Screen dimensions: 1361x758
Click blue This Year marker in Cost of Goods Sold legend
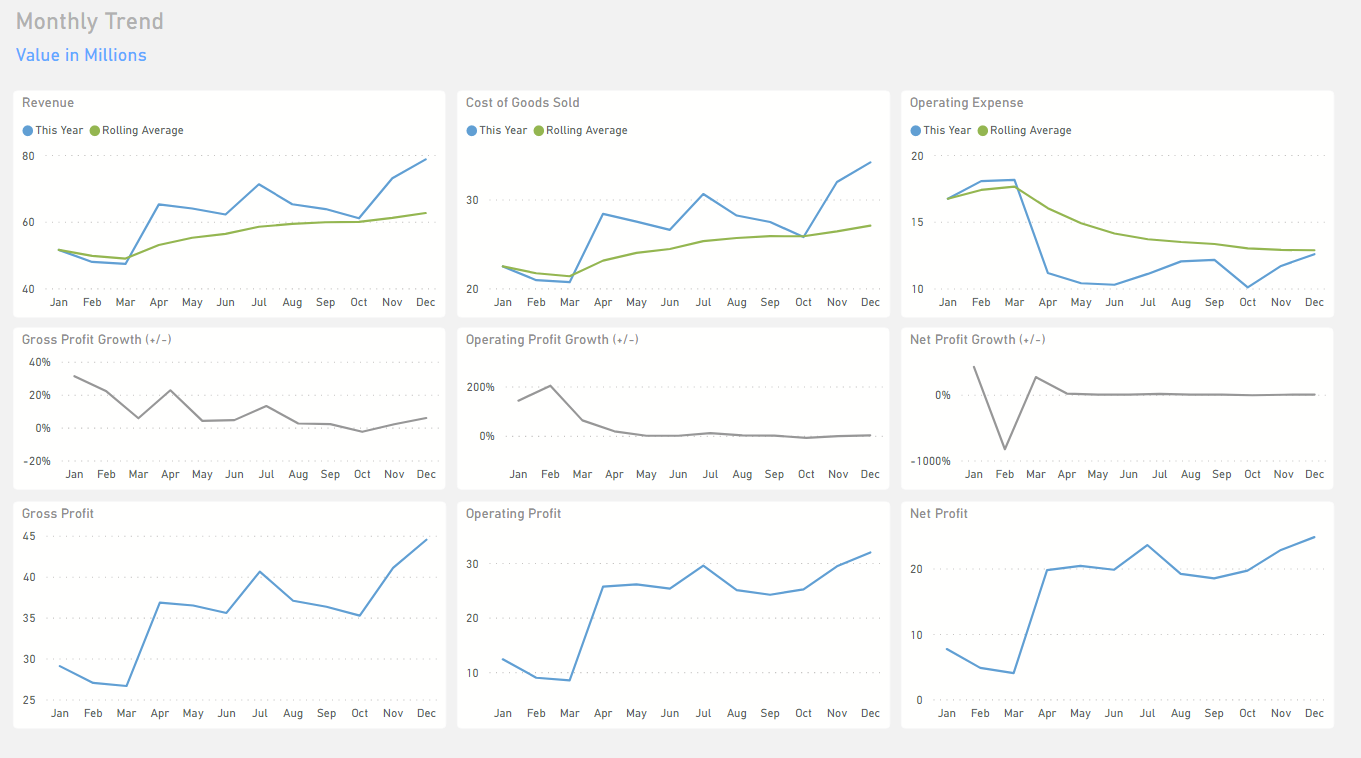pyautogui.click(x=472, y=131)
